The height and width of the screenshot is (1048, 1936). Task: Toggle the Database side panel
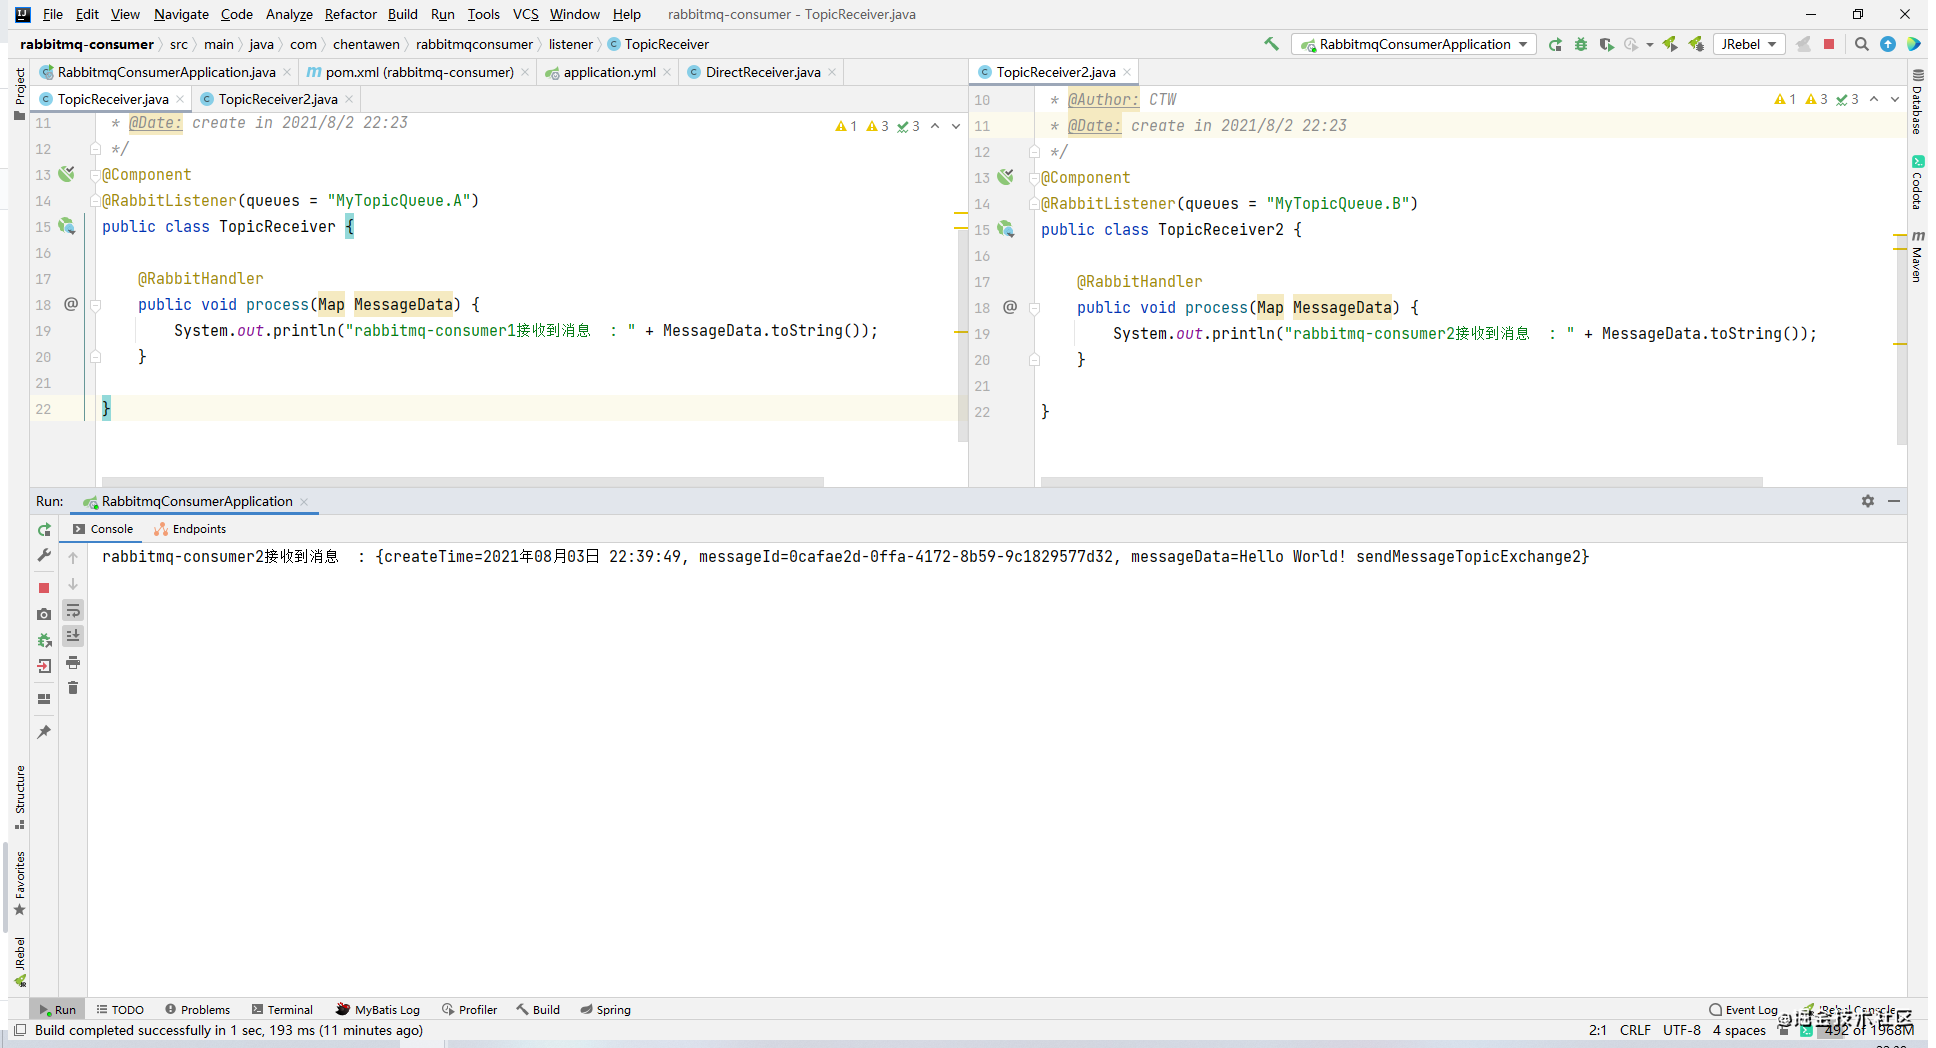point(1917,102)
